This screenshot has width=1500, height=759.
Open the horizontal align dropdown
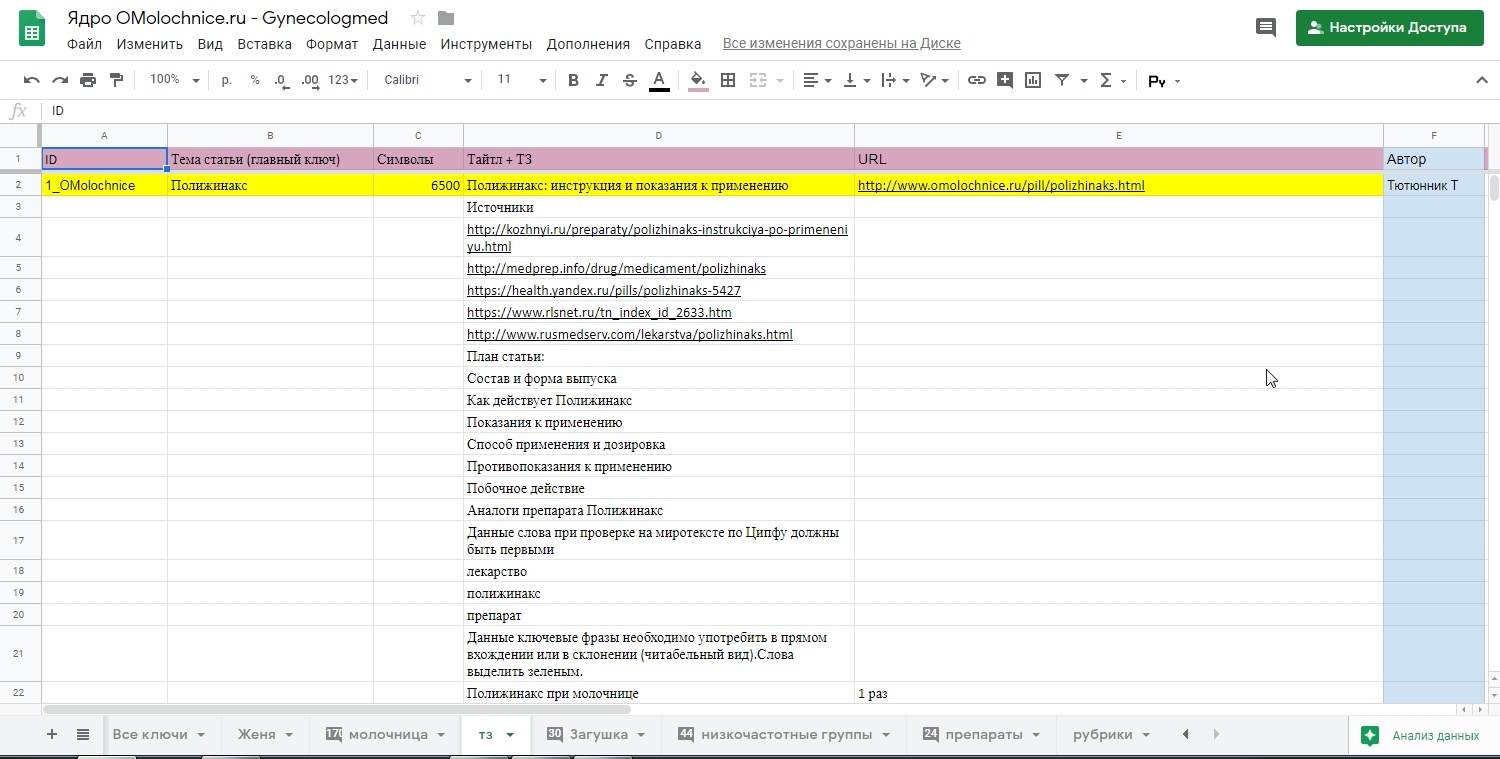pyautogui.click(x=817, y=81)
